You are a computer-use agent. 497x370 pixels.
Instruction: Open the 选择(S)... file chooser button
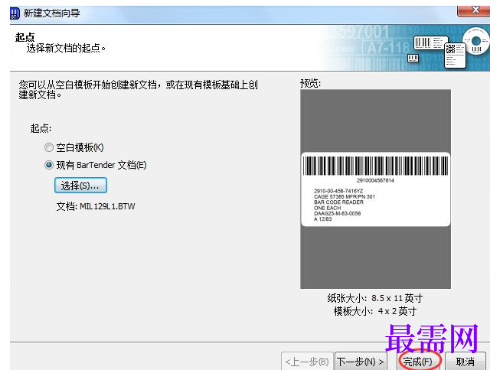tap(80, 185)
